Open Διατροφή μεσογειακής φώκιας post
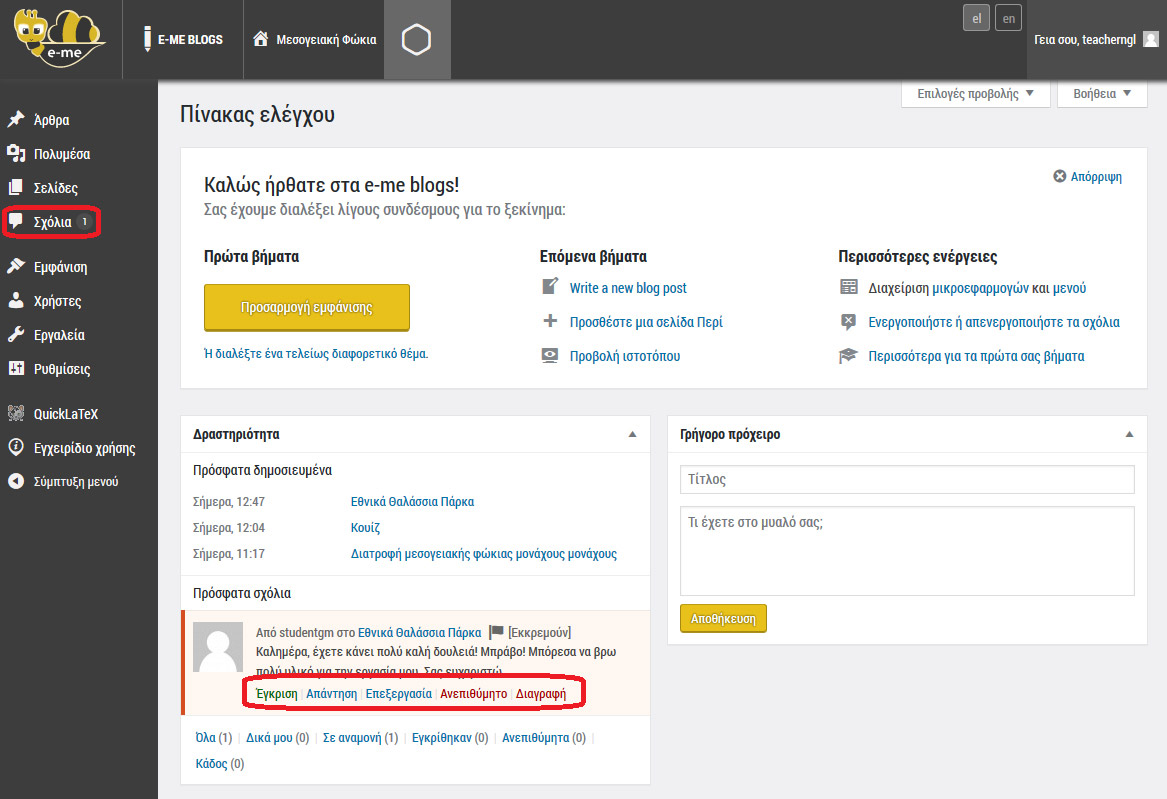Viewport: 1167px width, 799px height. click(x=484, y=553)
